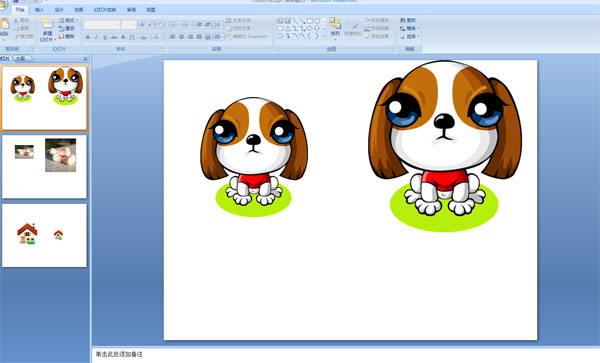Select the Triangle shape in shapes gallery
This screenshot has height=363, width=600.
point(288,29)
